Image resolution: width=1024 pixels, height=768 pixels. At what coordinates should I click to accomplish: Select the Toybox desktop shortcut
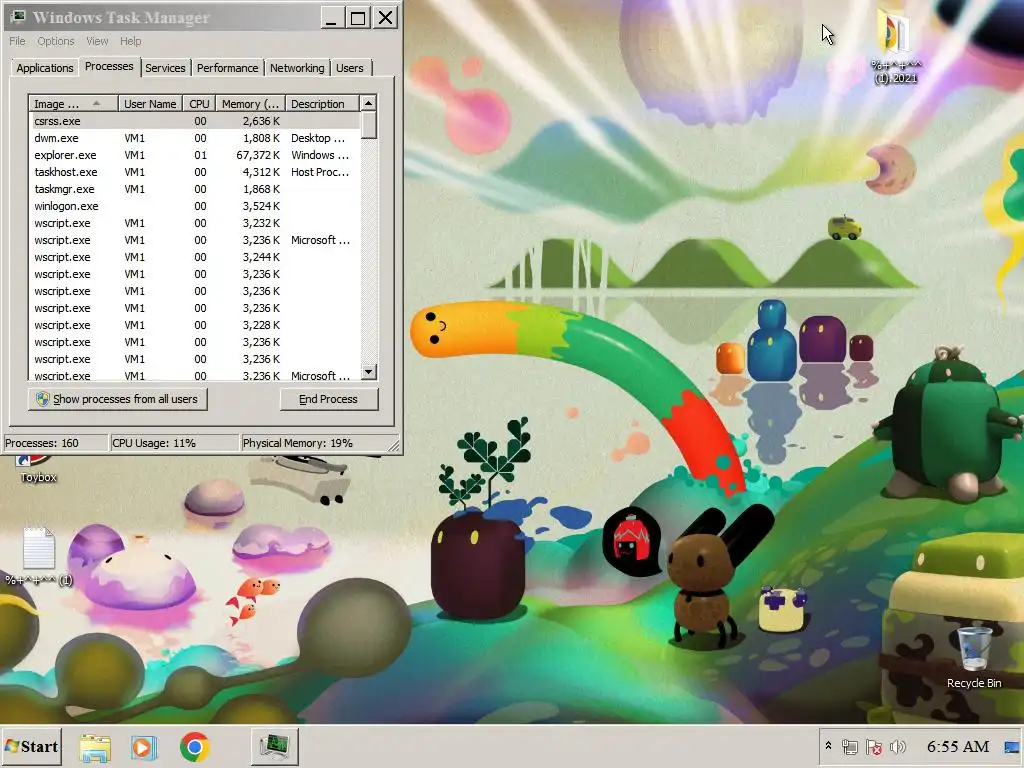(x=38, y=469)
